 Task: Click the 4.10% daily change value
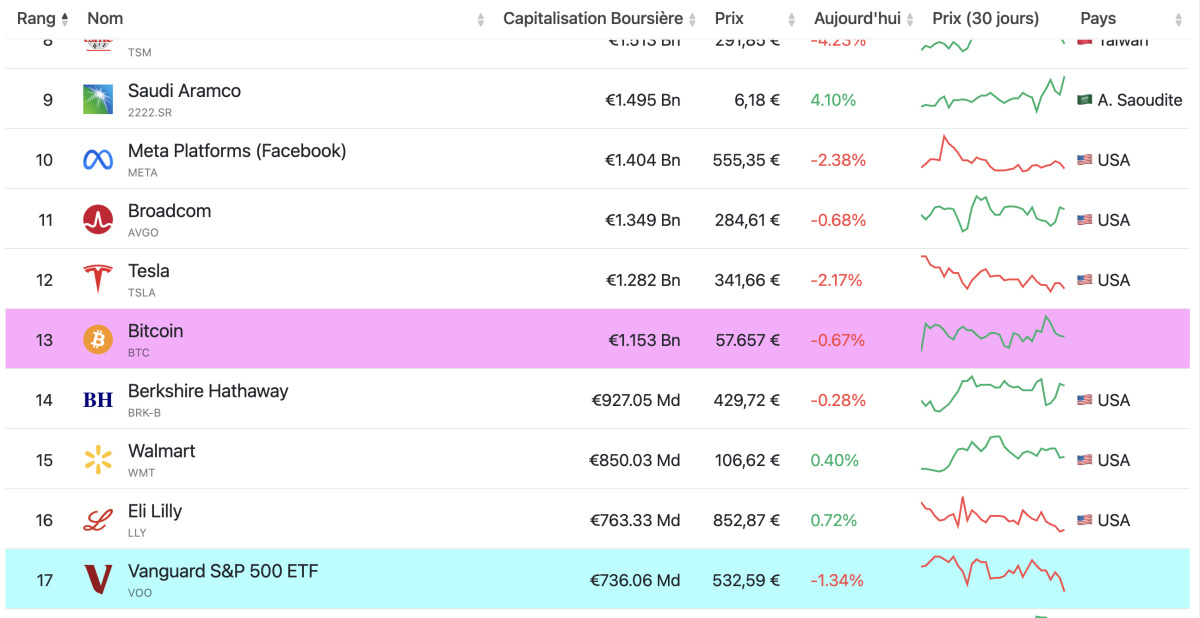pyautogui.click(x=834, y=100)
